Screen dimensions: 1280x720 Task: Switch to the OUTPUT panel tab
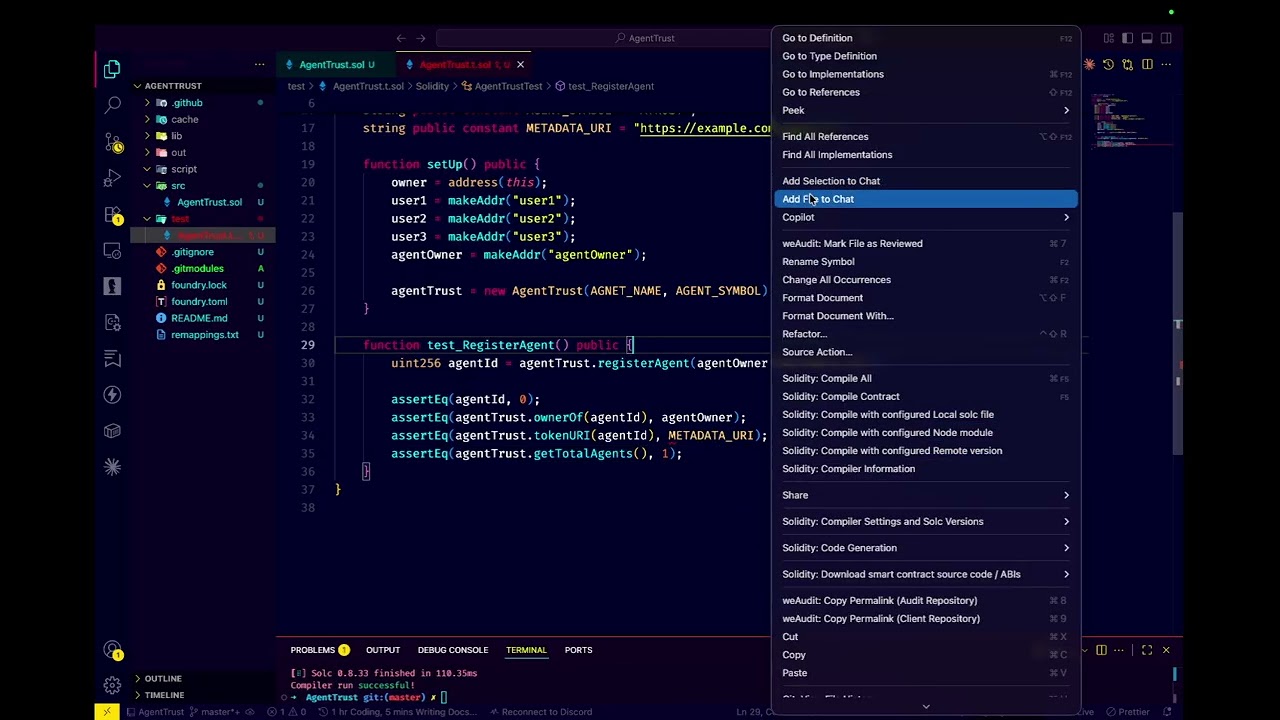click(x=383, y=650)
